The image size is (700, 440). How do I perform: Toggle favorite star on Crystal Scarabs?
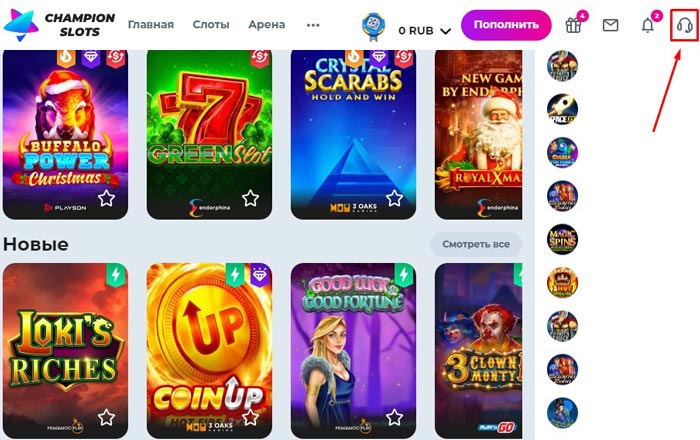(x=395, y=198)
